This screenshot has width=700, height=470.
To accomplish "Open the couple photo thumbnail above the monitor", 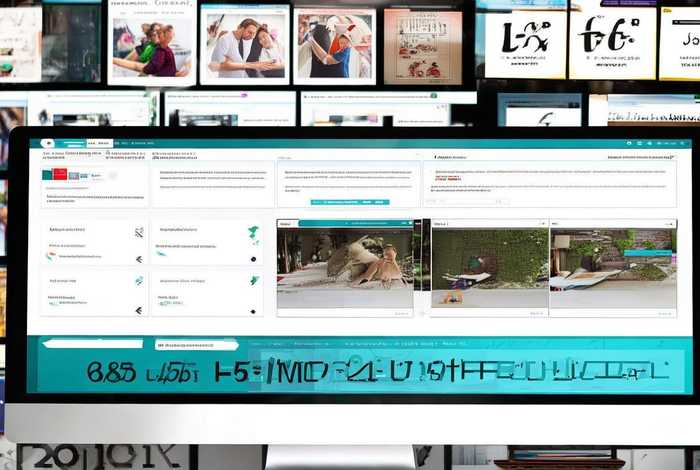I will coord(244,45).
